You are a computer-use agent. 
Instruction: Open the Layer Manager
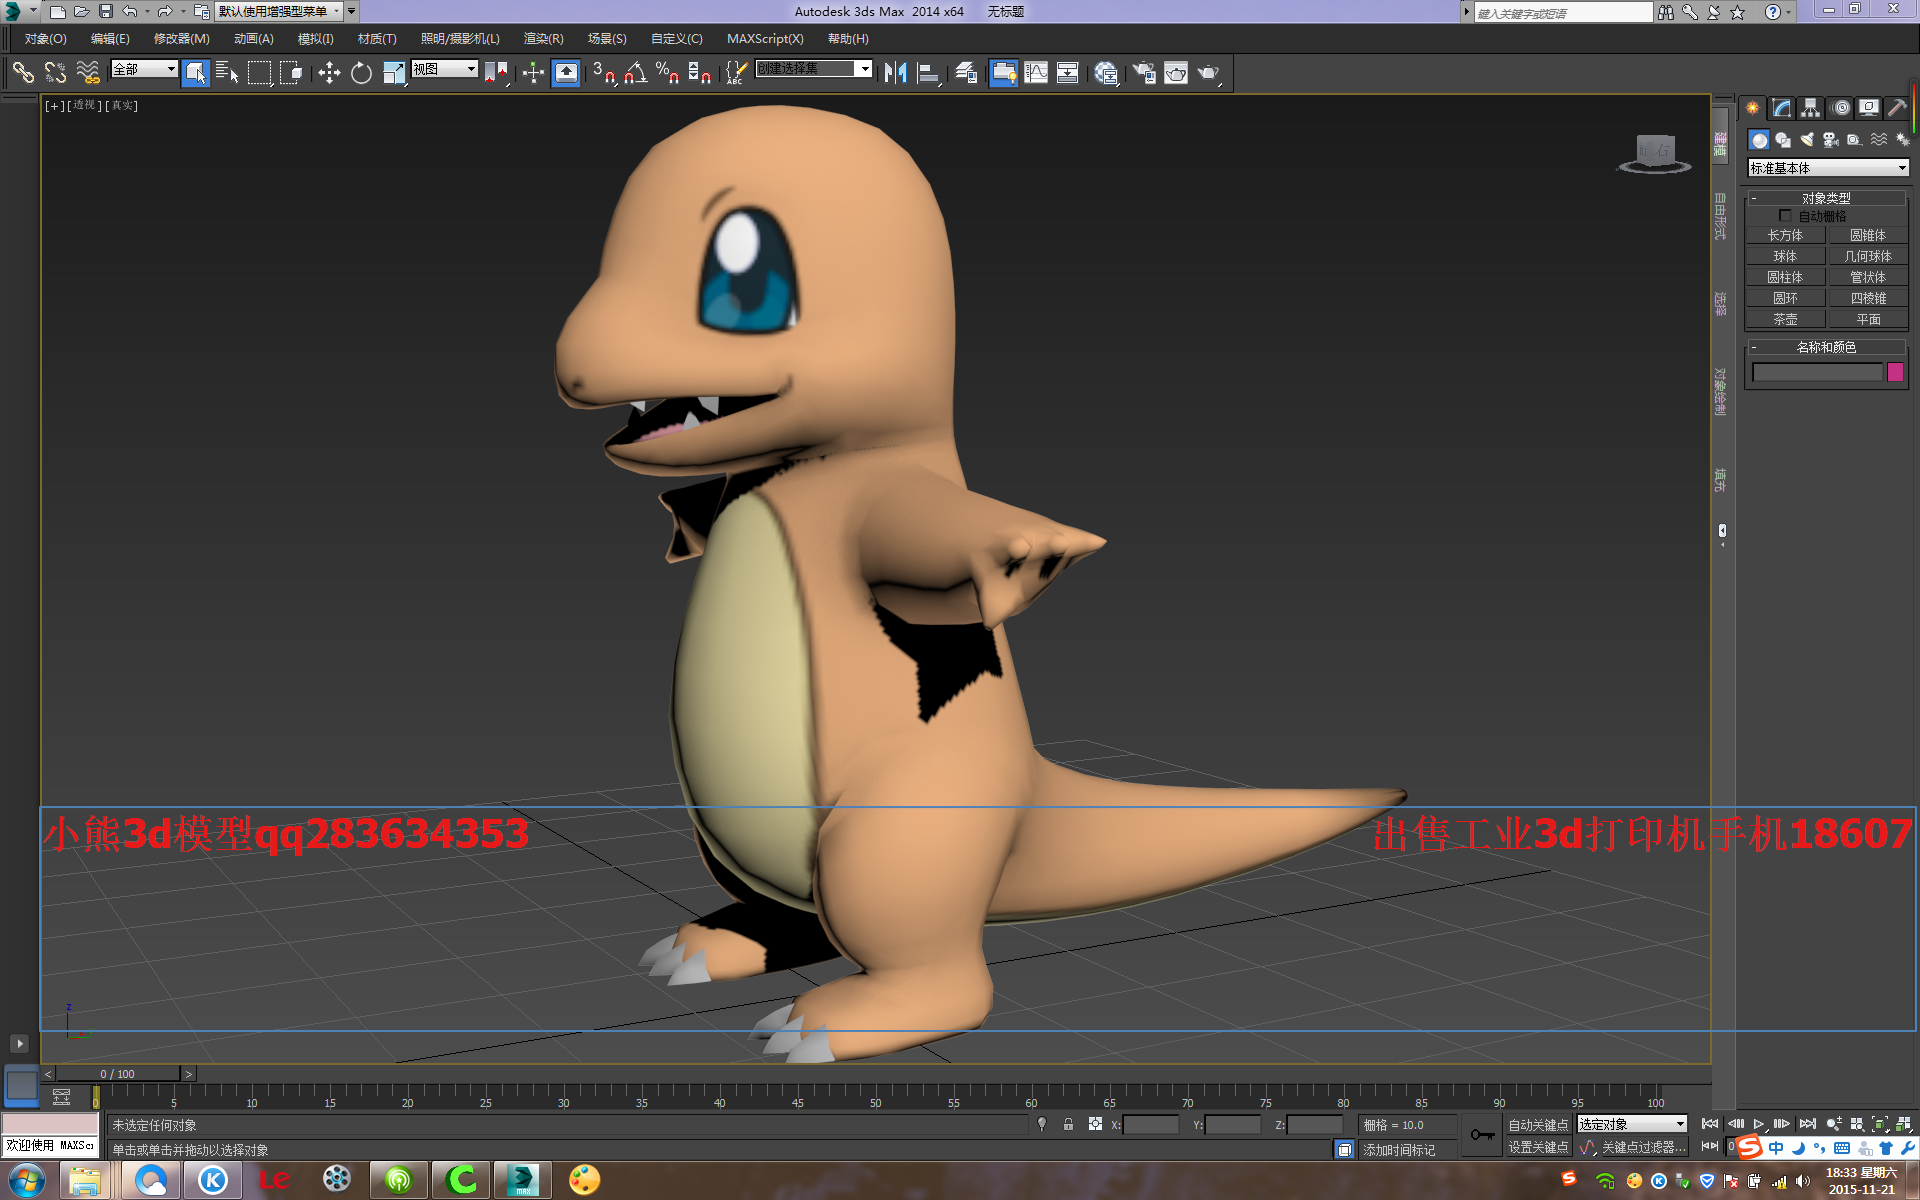[x=965, y=72]
